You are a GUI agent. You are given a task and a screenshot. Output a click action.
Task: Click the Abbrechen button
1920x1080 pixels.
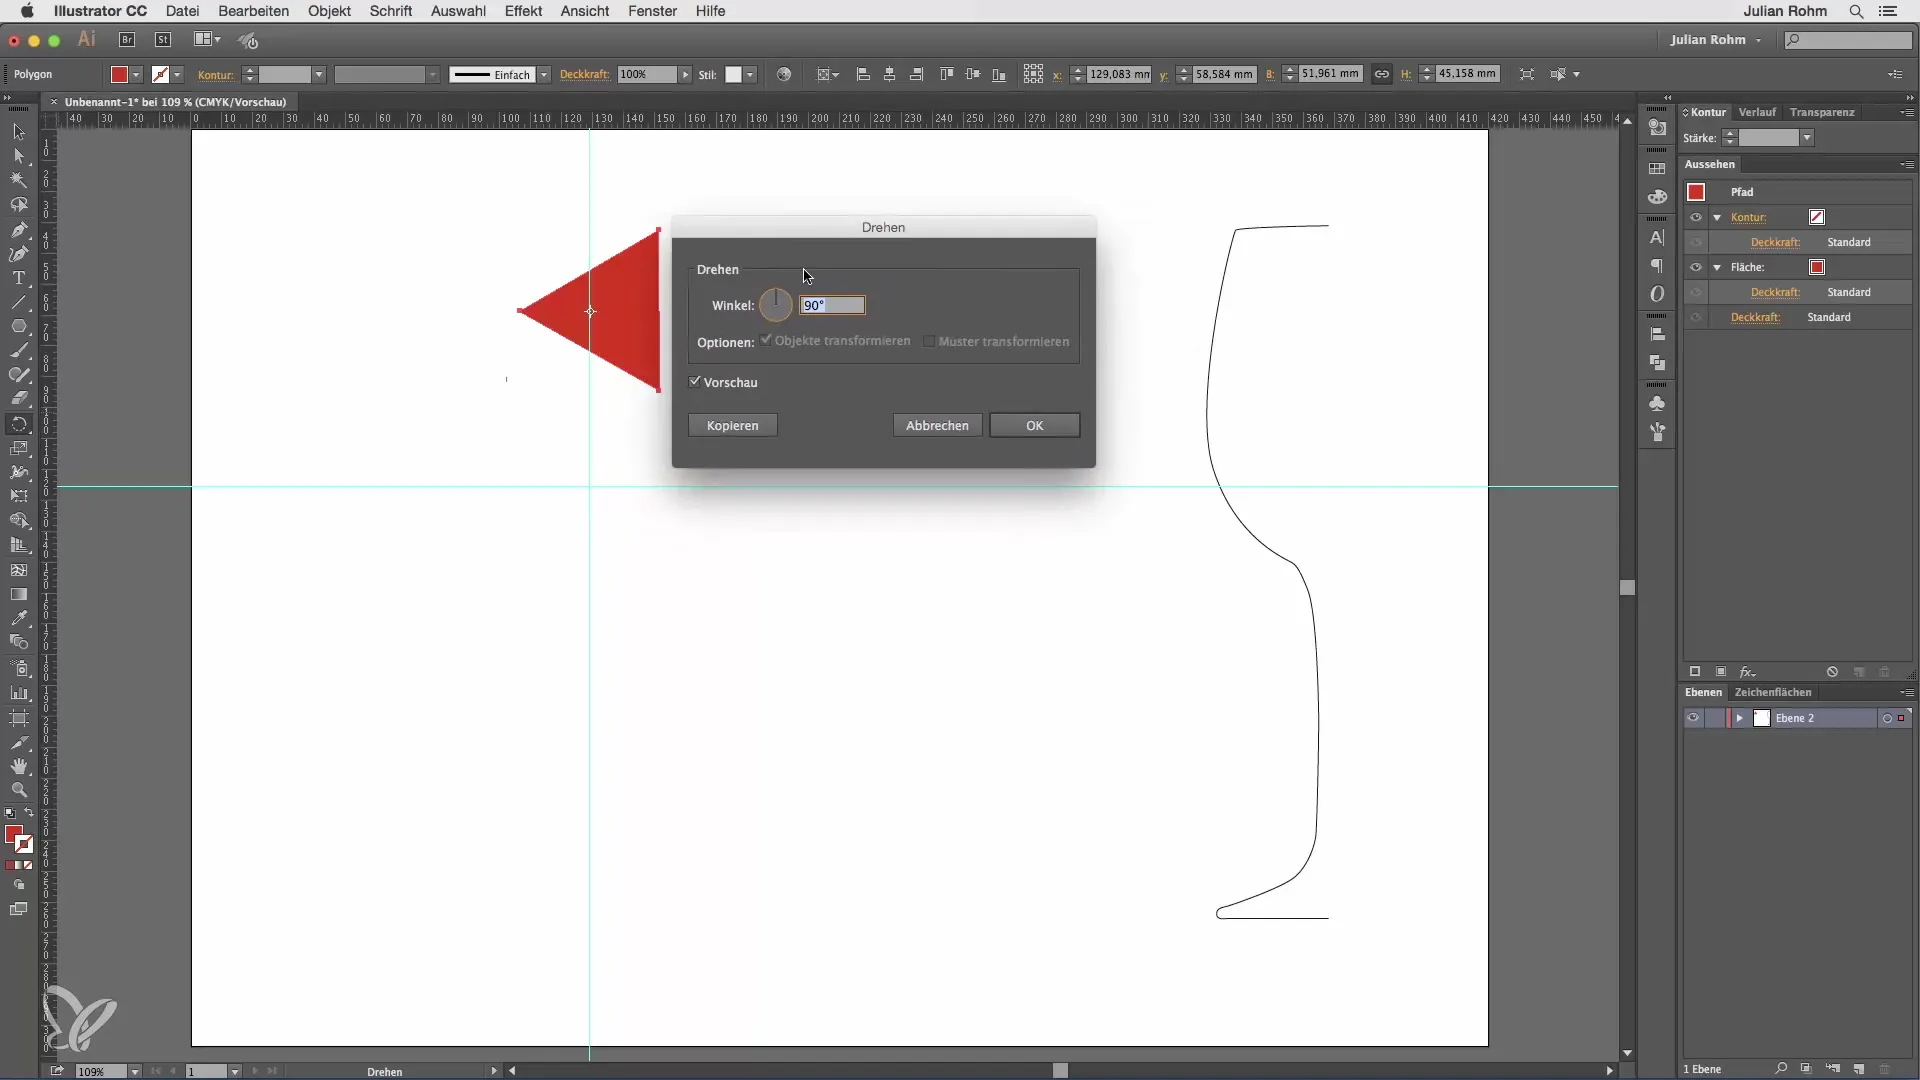point(937,425)
